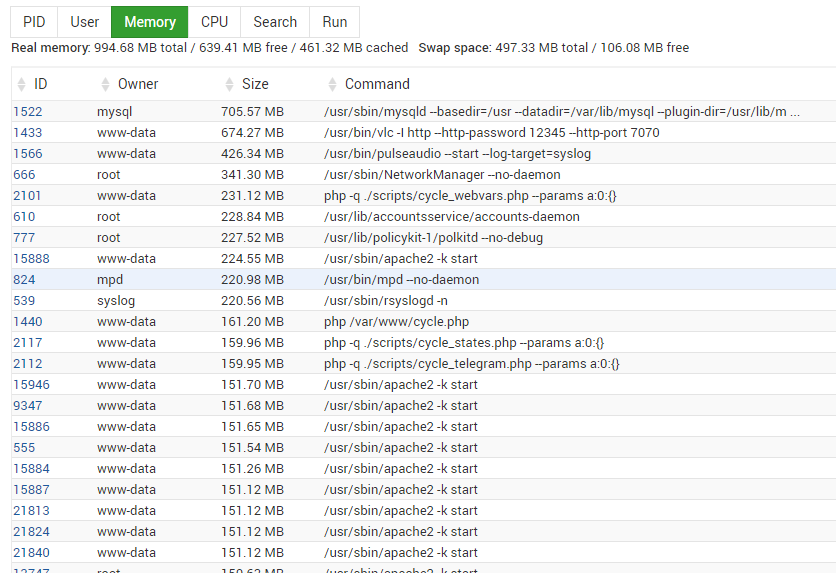Open process 1440 running cycle.php
The image size is (836, 578).
(x=28, y=322)
